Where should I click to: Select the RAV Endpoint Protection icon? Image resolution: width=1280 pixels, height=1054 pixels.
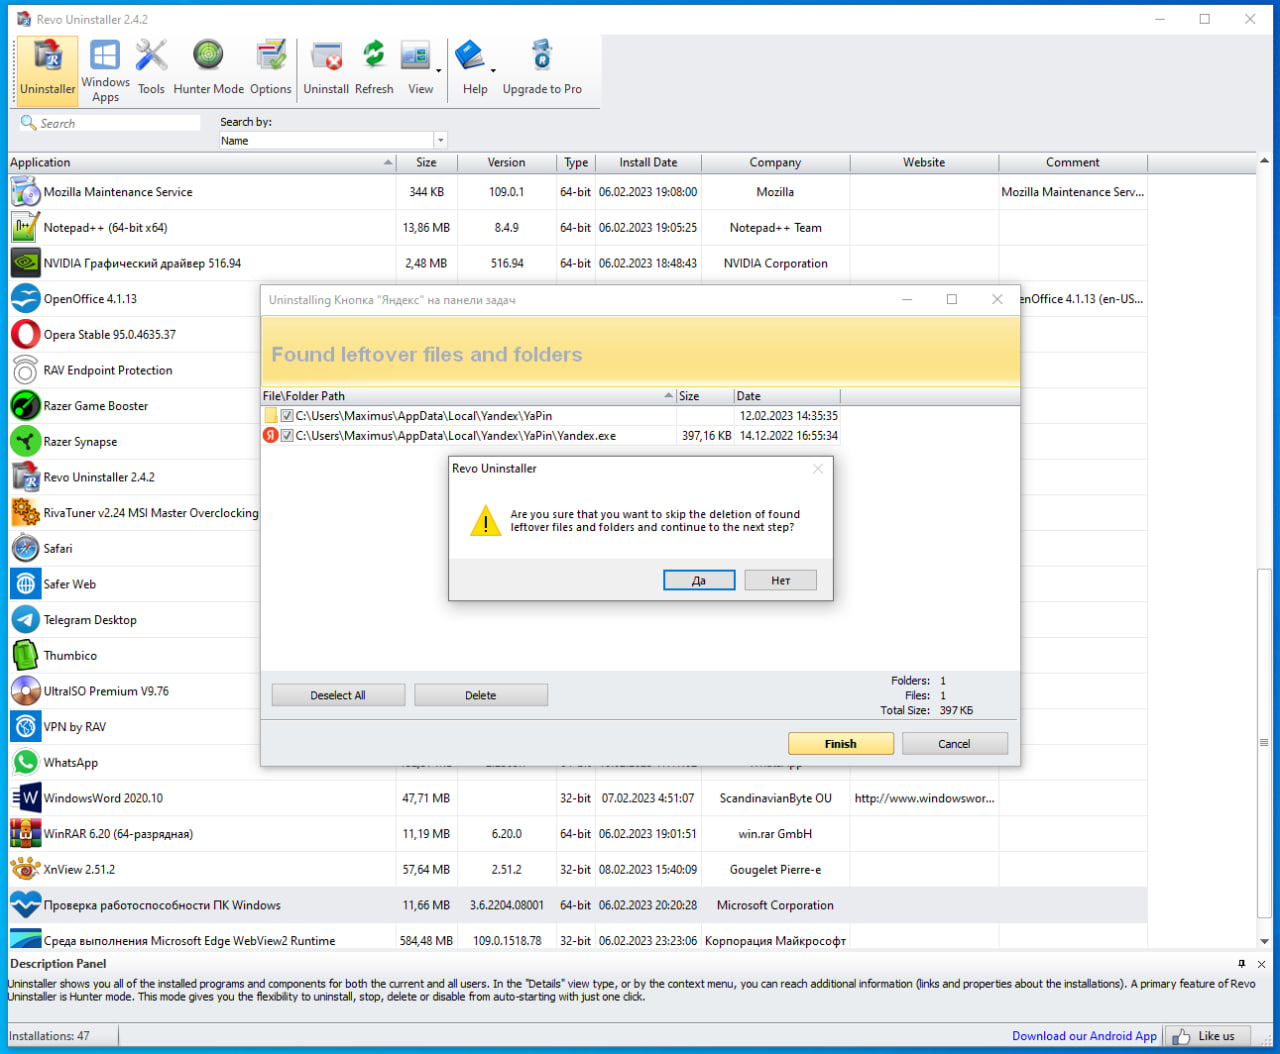pos(25,370)
